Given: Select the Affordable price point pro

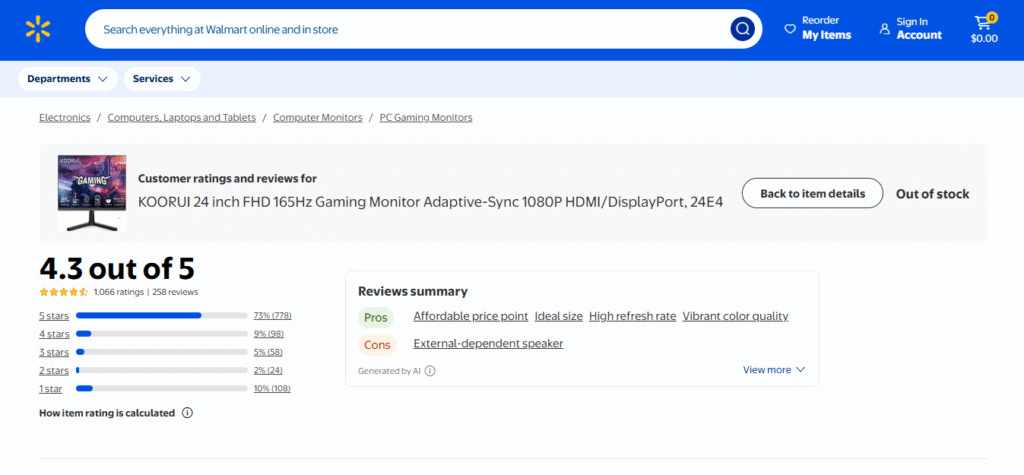Looking at the screenshot, I should point(470,316).
